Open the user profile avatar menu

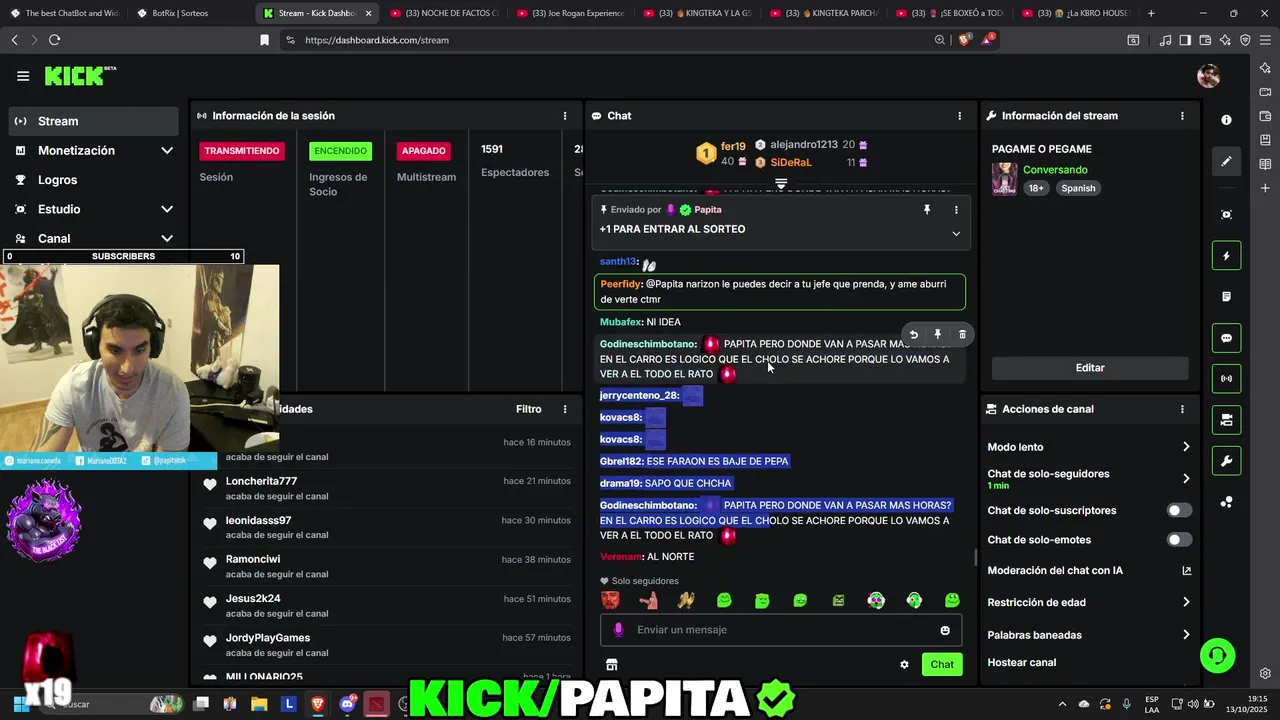[x=1208, y=76]
